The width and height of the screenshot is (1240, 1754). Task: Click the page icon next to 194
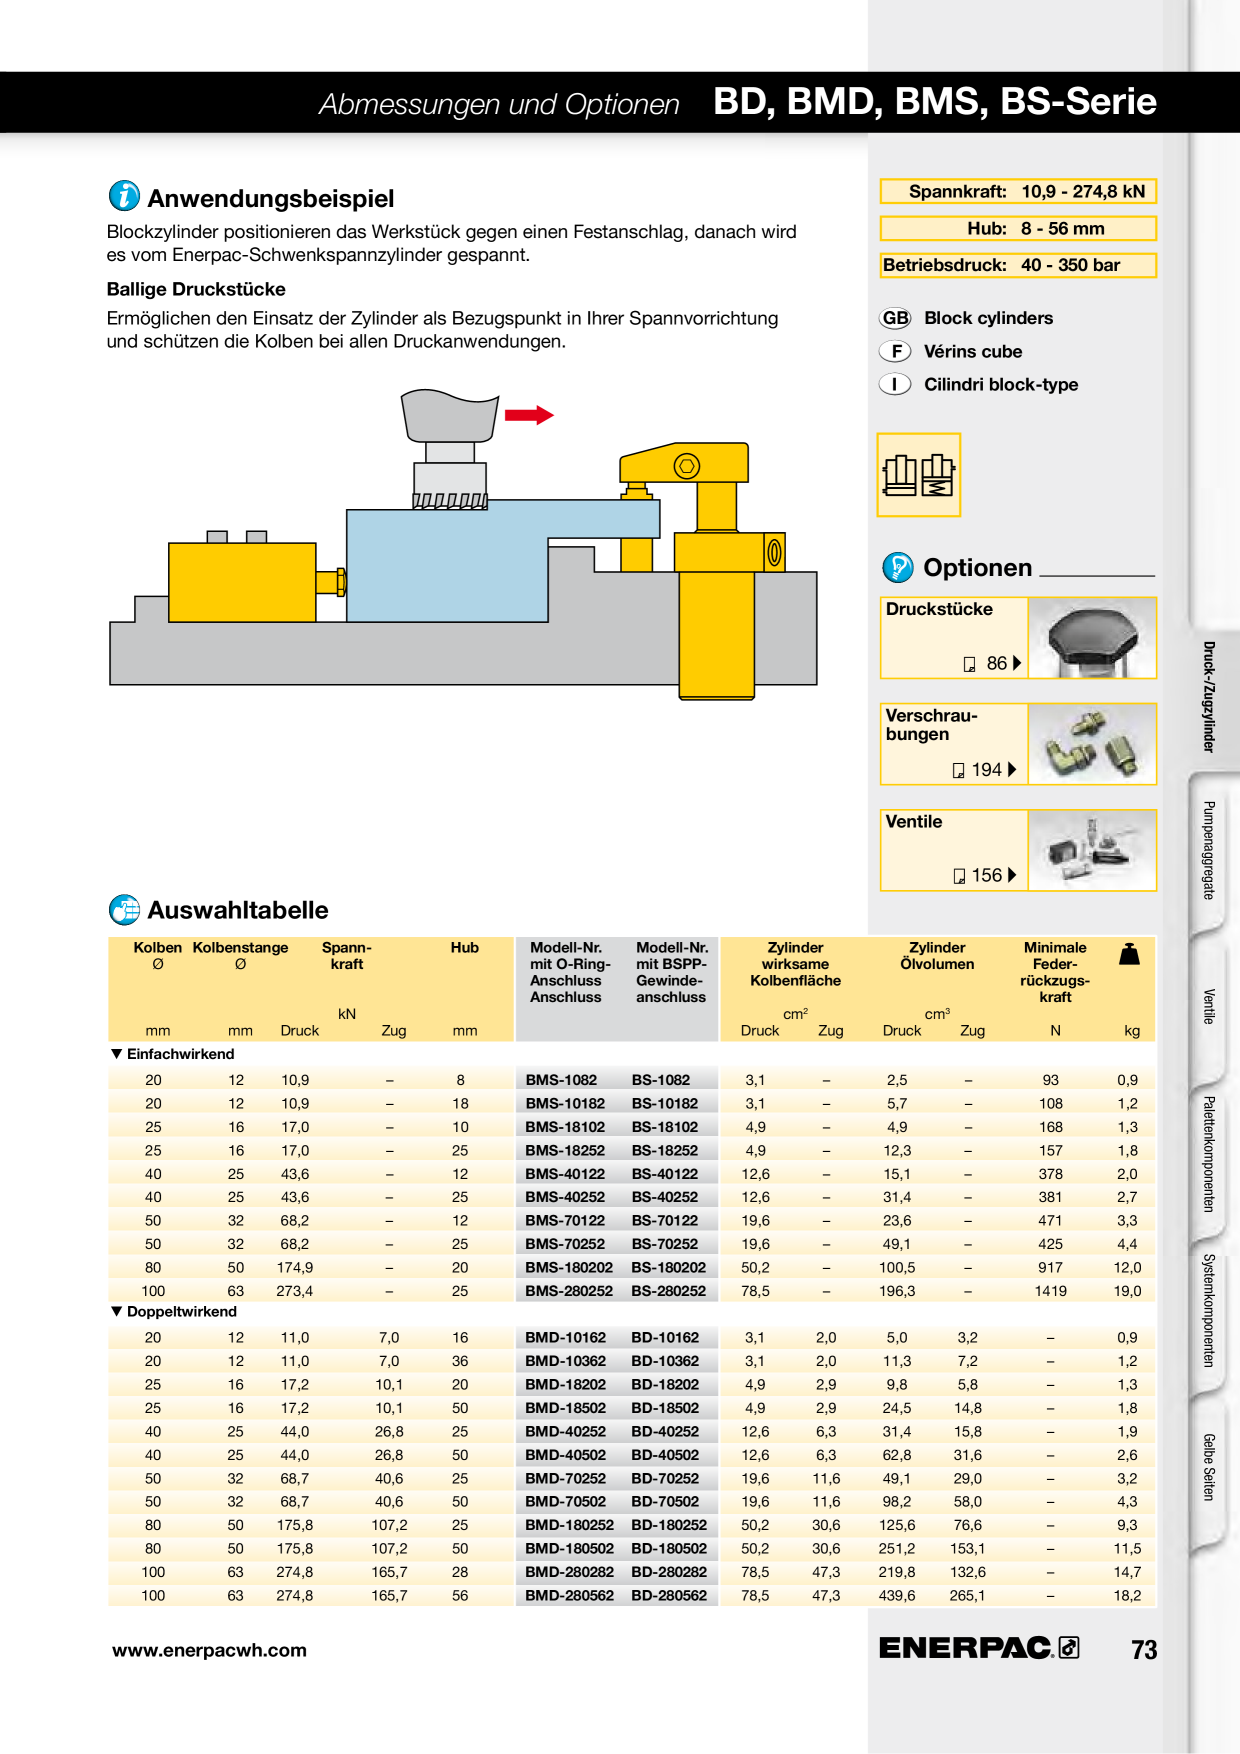(x=959, y=770)
